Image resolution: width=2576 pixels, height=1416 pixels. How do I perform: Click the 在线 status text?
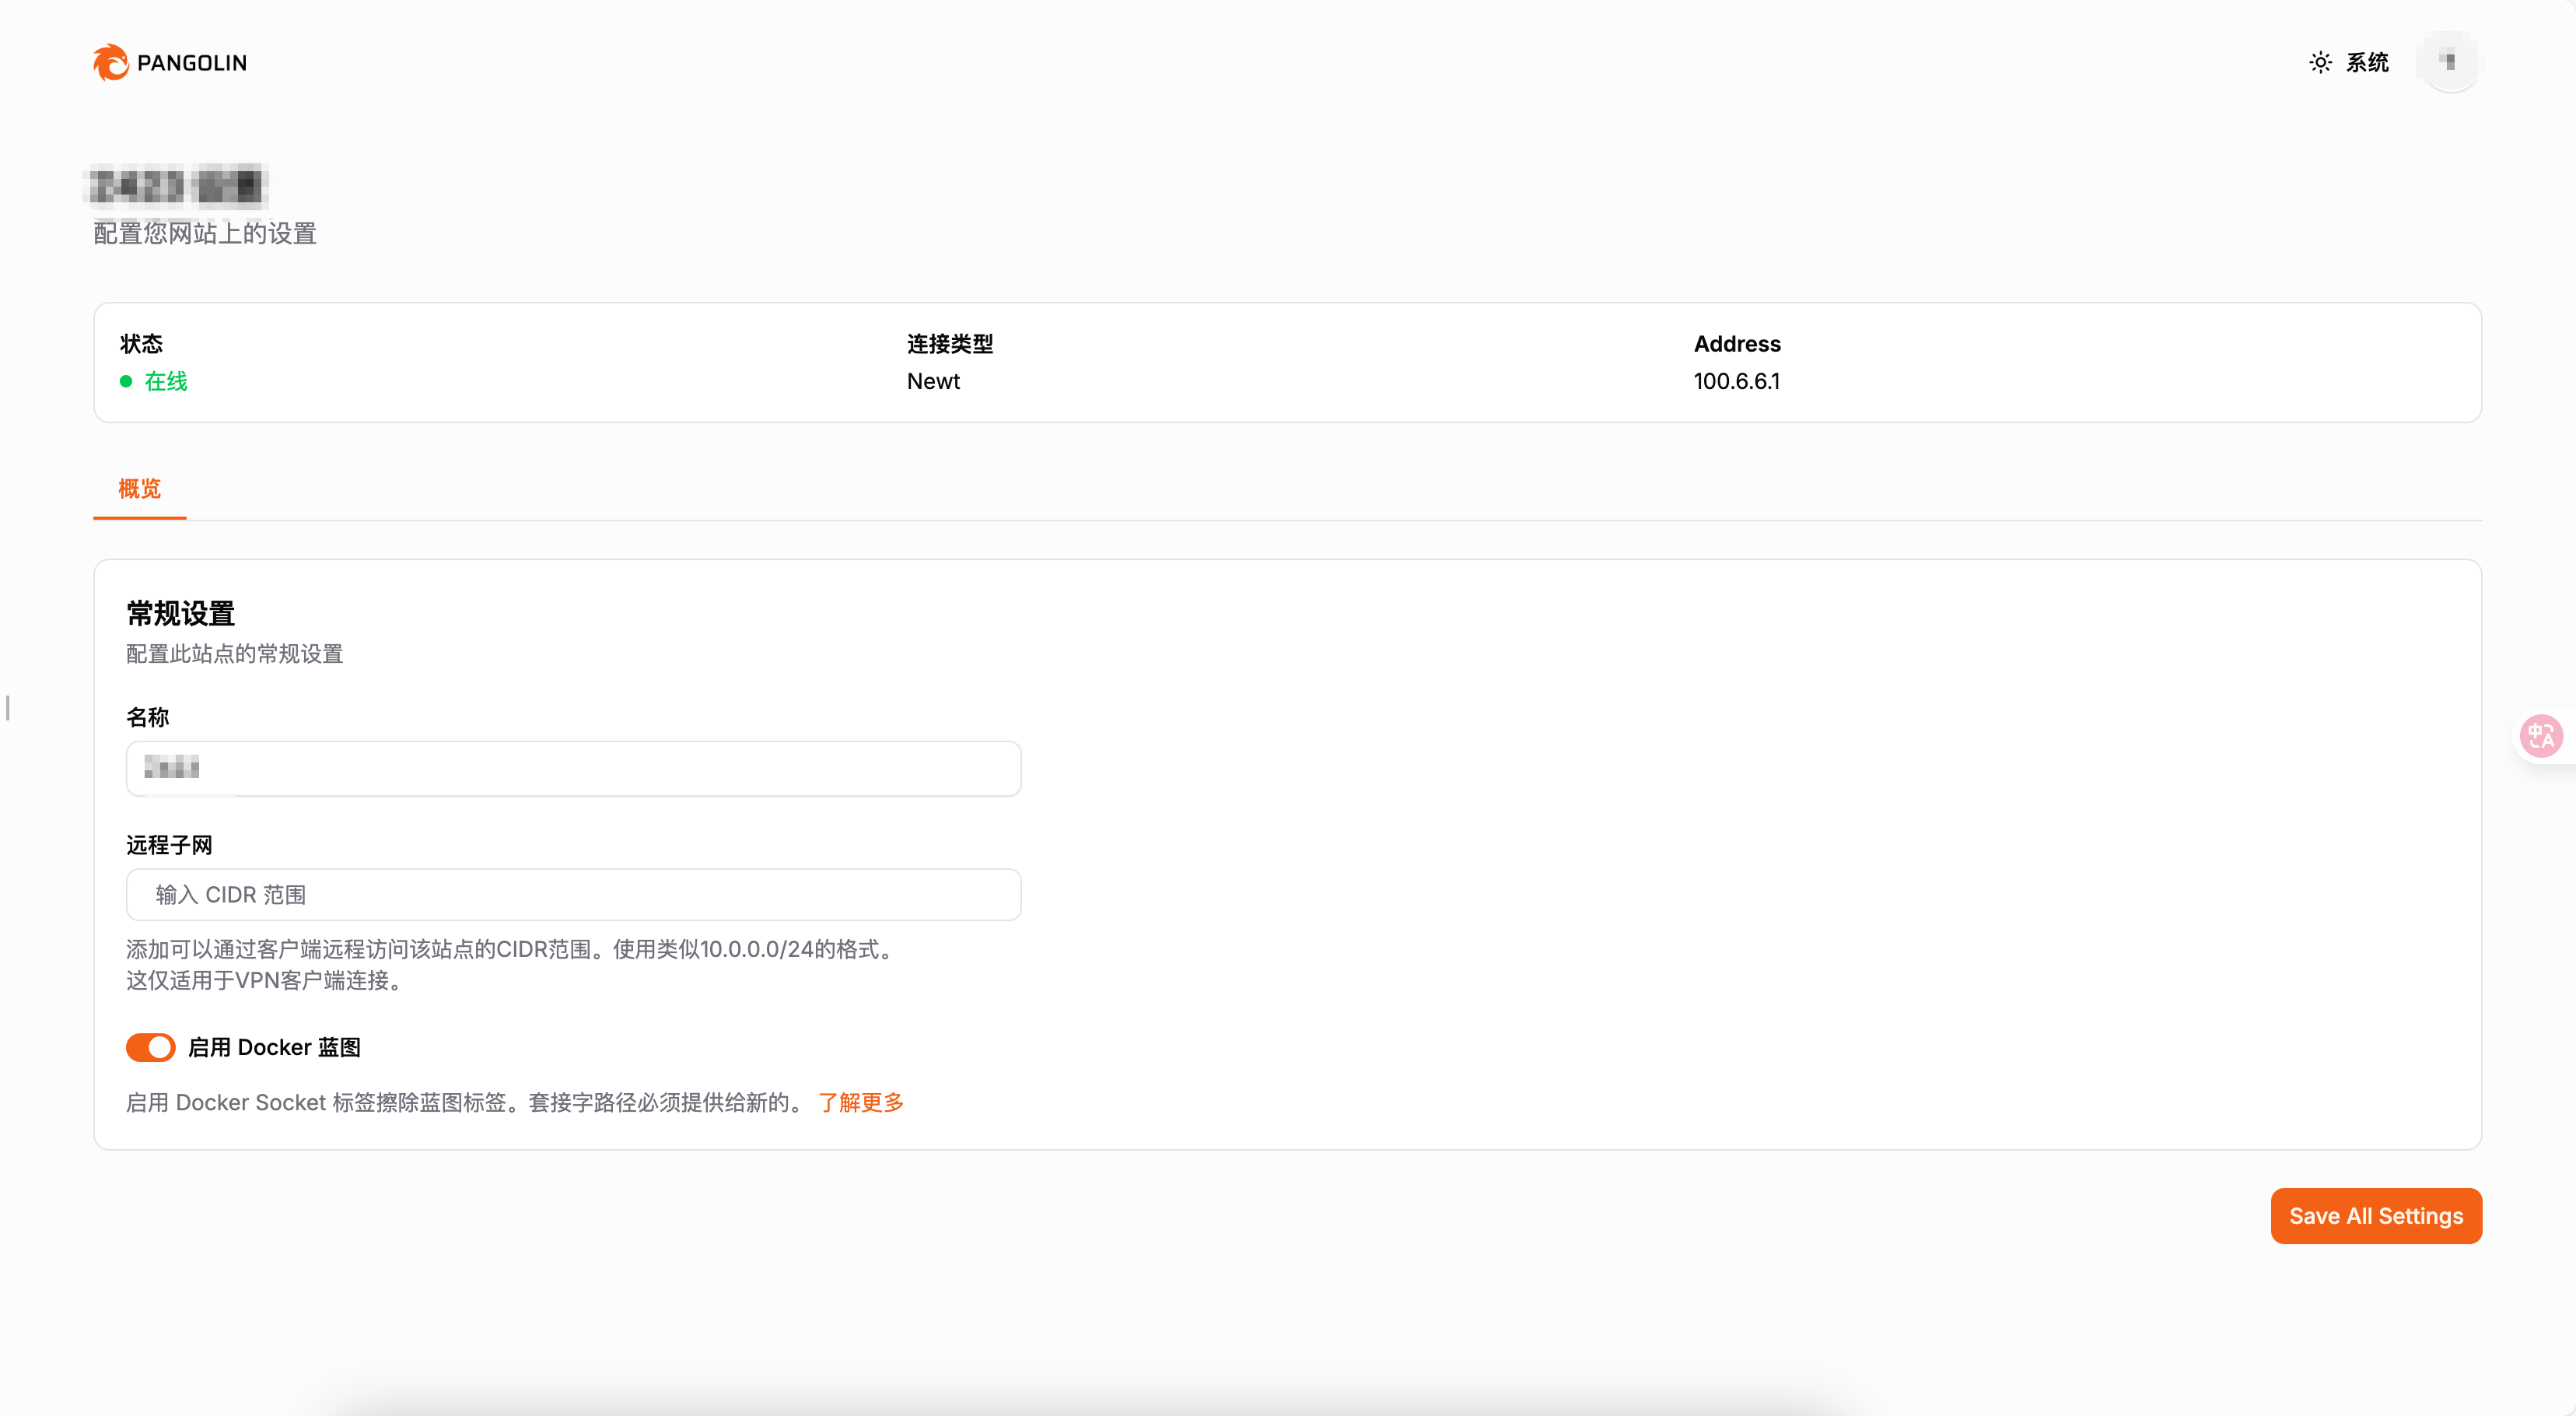(166, 381)
